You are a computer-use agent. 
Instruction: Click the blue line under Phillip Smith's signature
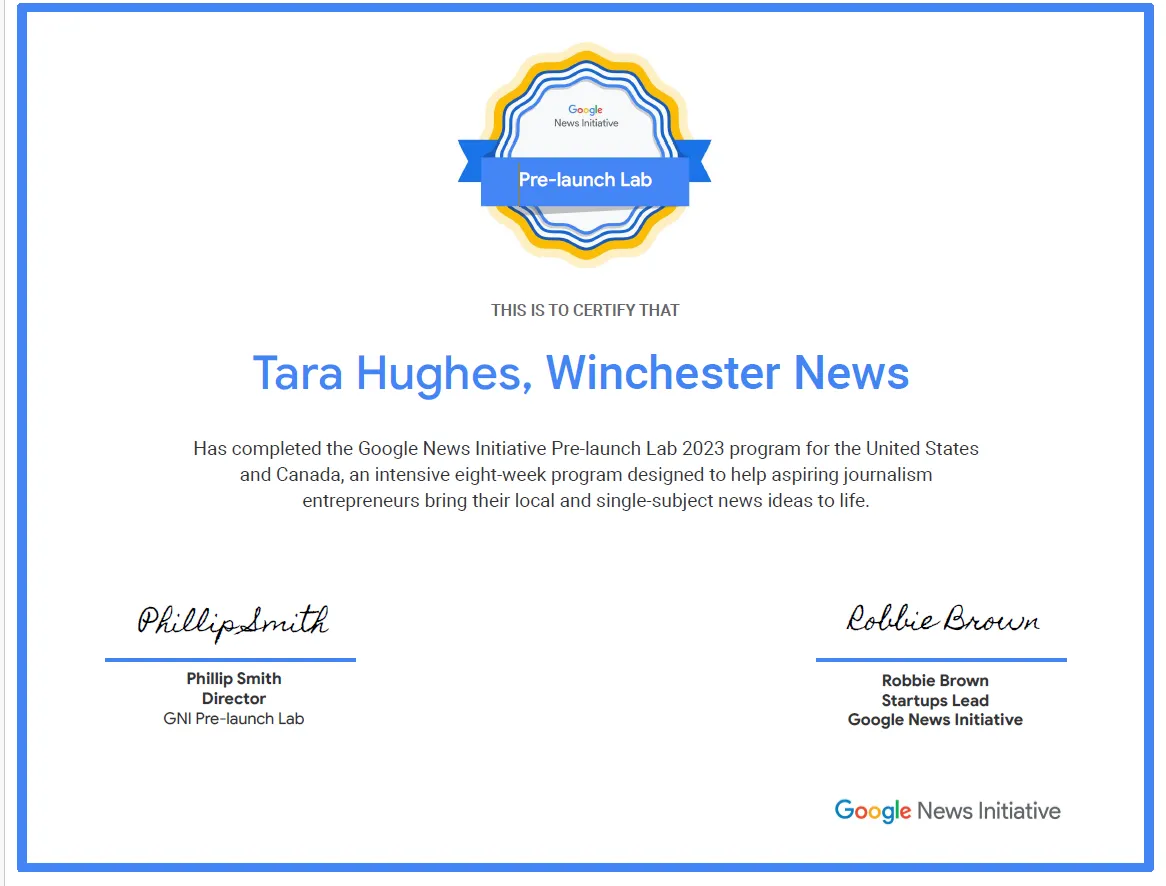(x=231, y=659)
